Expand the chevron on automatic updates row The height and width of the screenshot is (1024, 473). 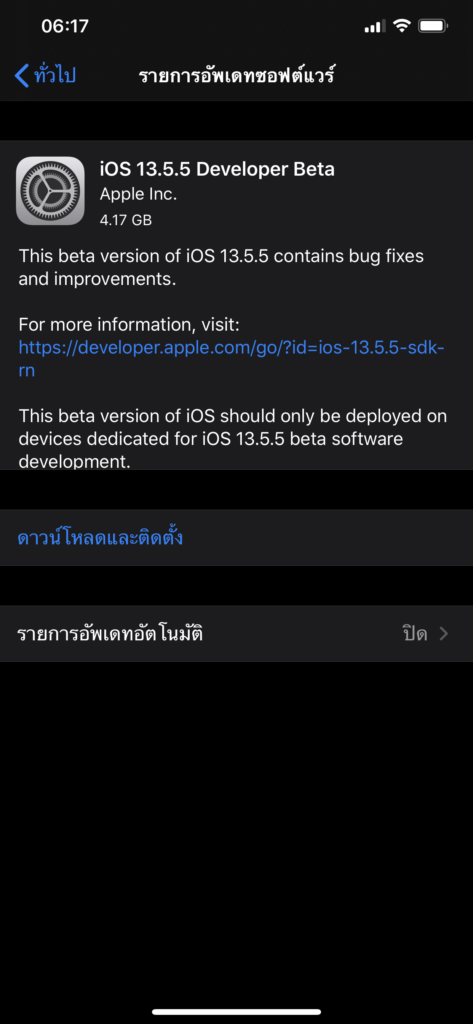point(444,633)
